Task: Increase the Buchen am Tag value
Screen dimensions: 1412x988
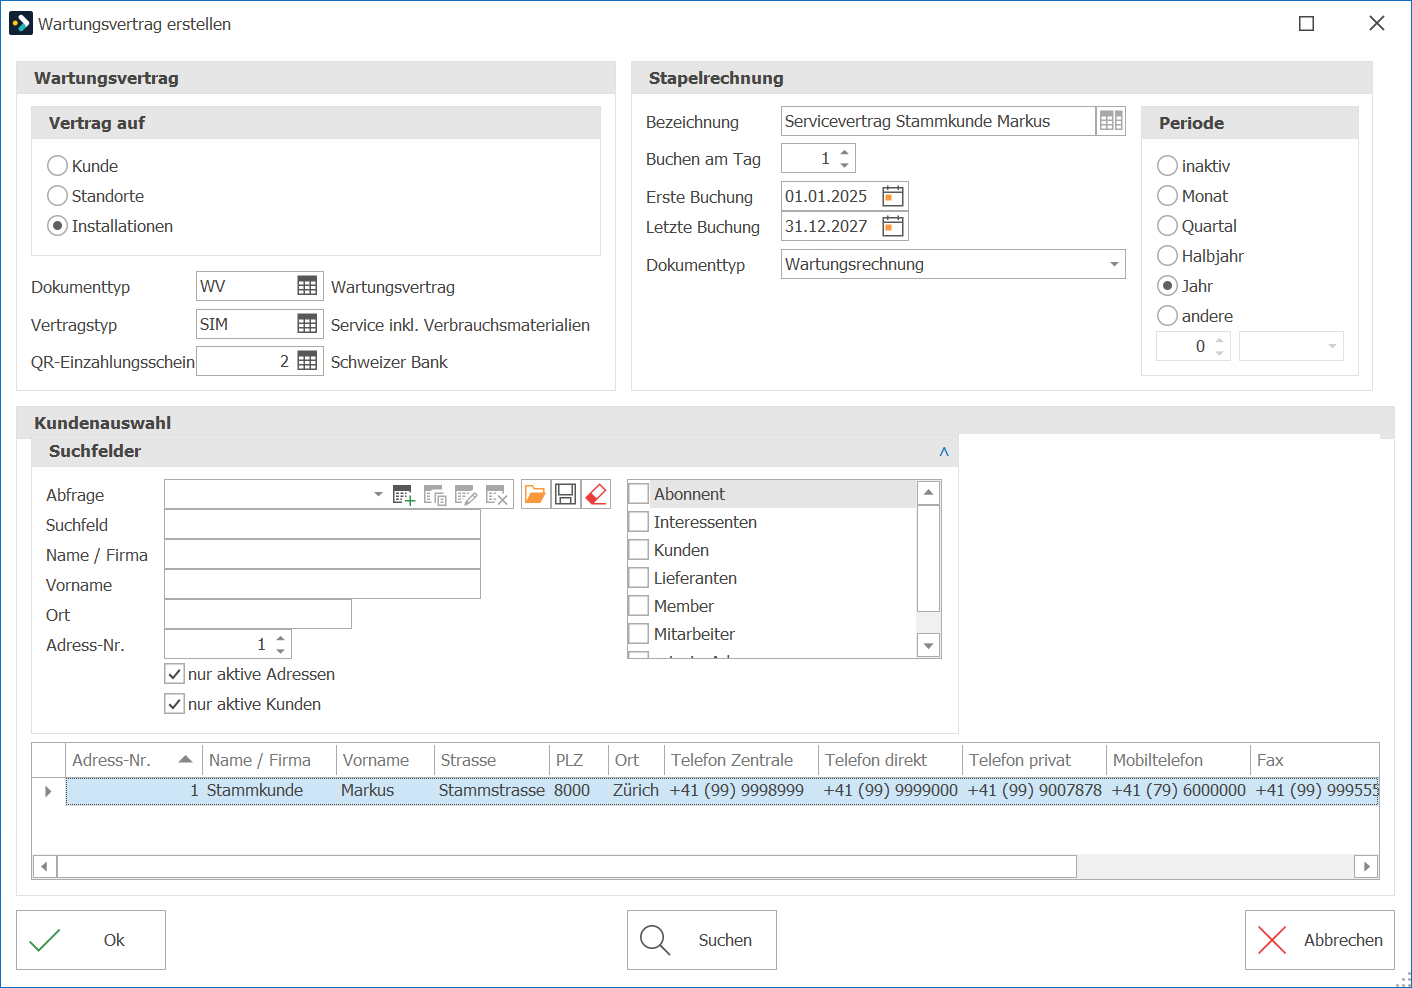Action: [845, 152]
